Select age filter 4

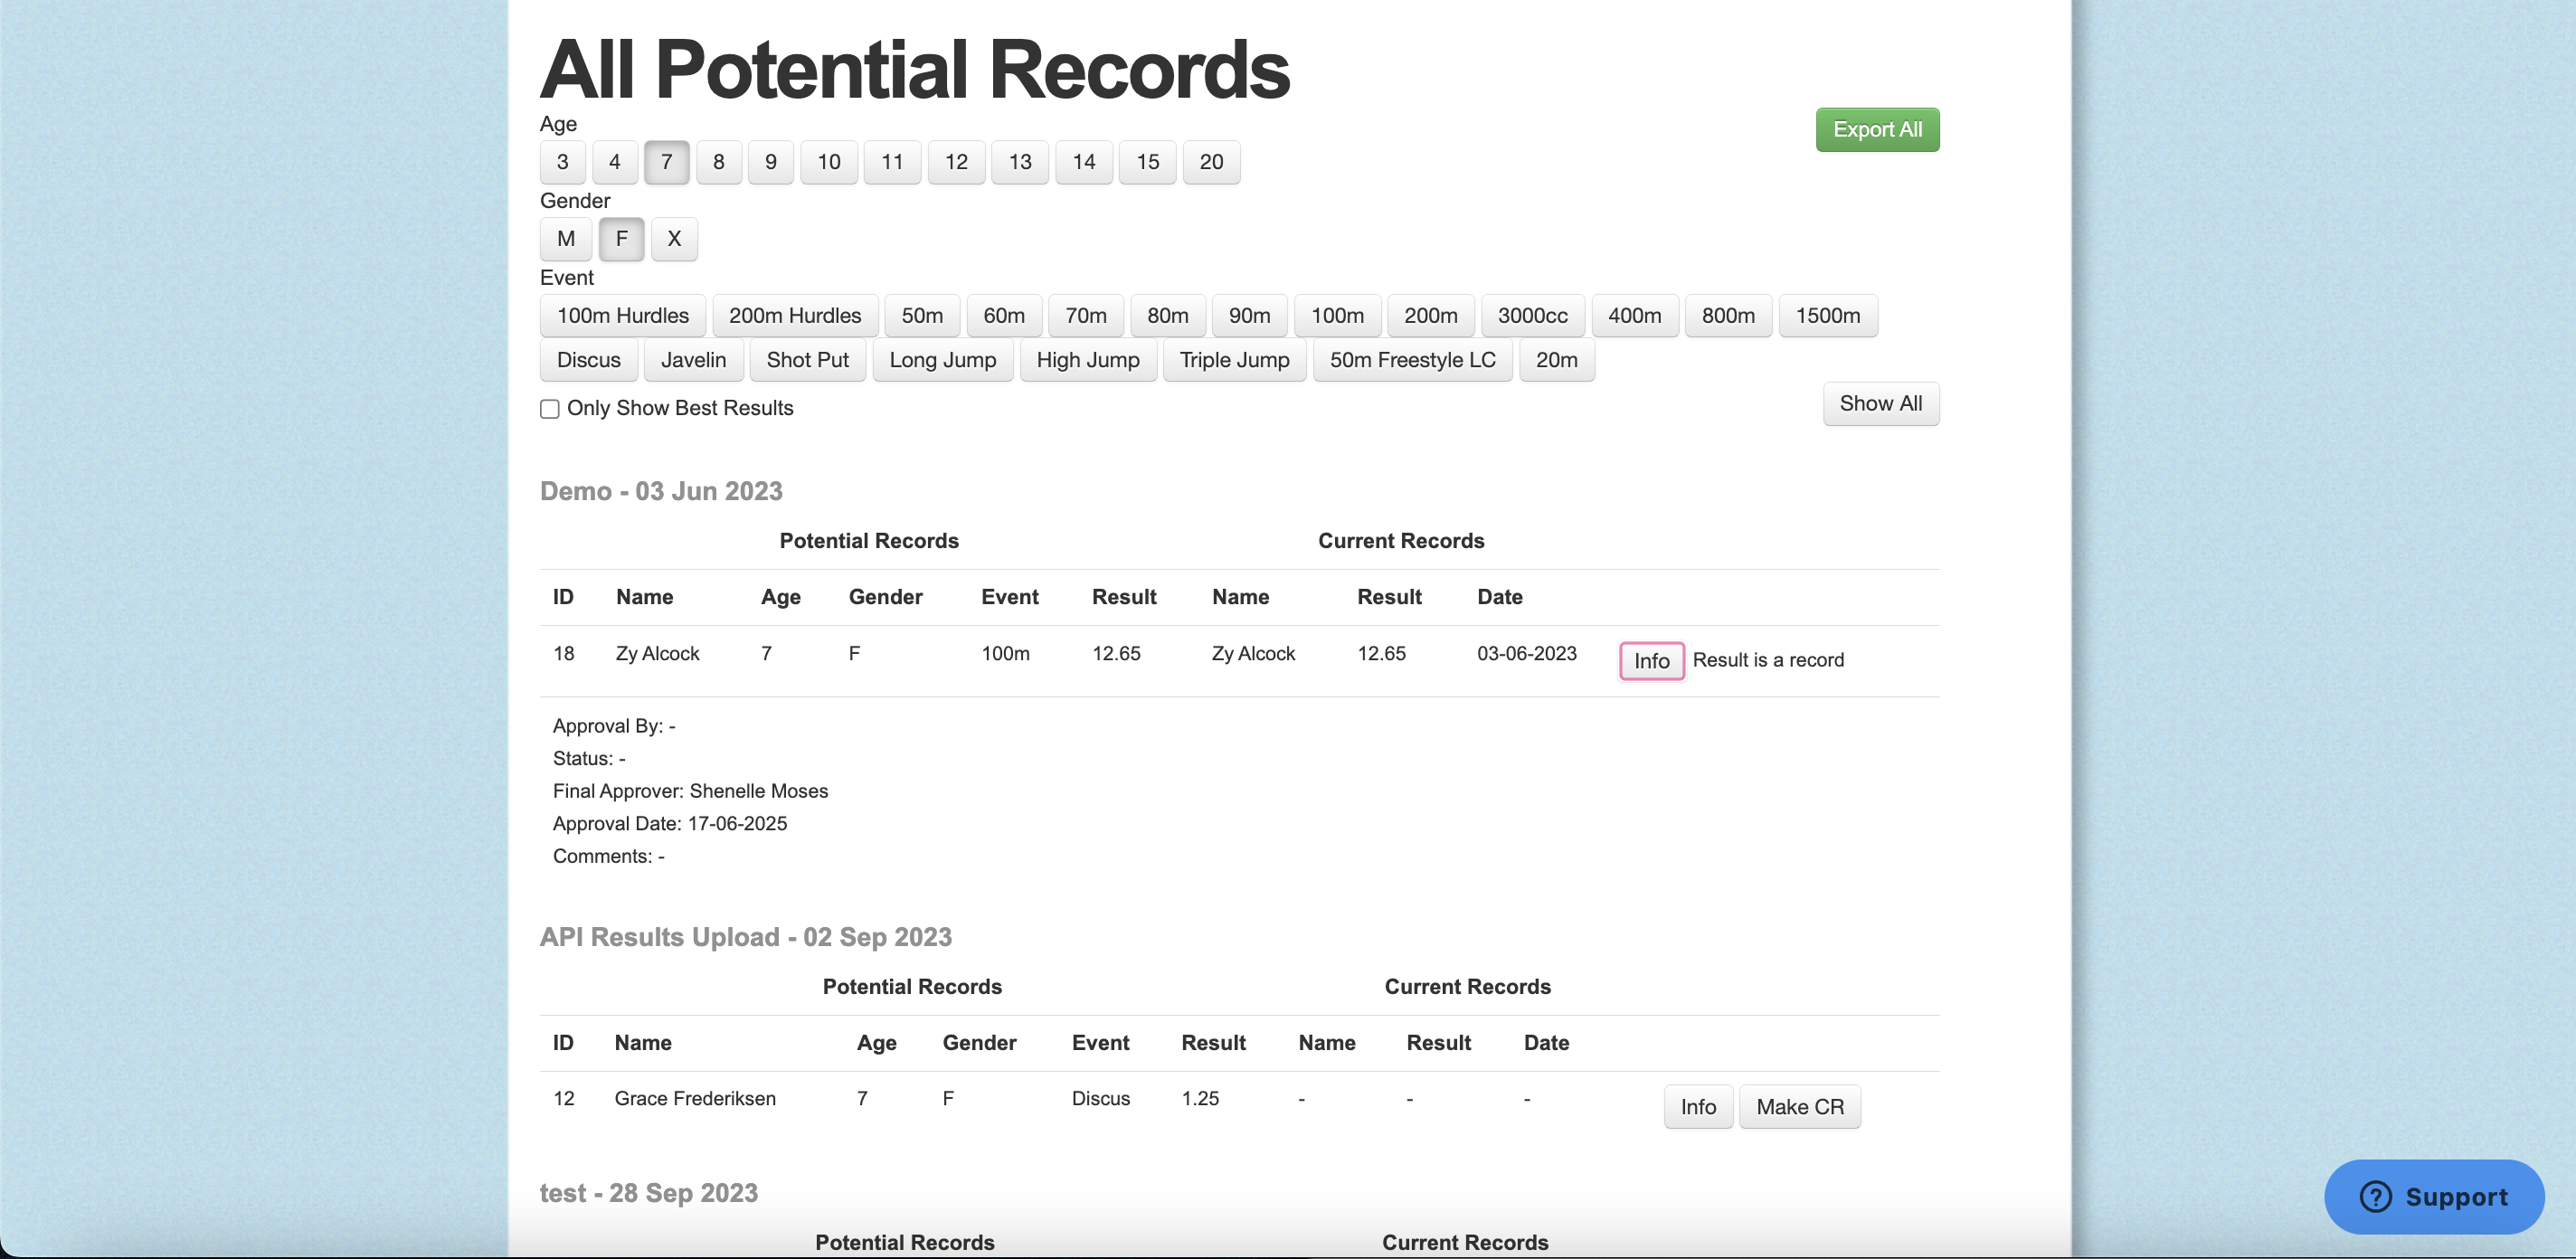[x=615, y=162]
